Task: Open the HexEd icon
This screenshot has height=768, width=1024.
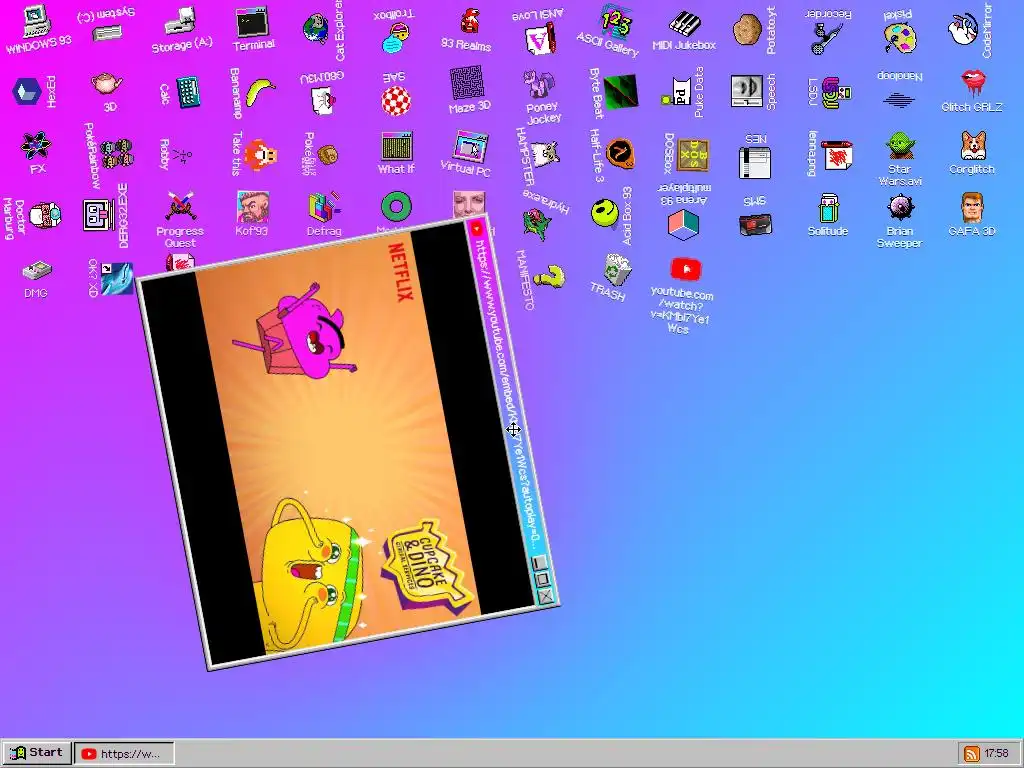Action: [27, 91]
